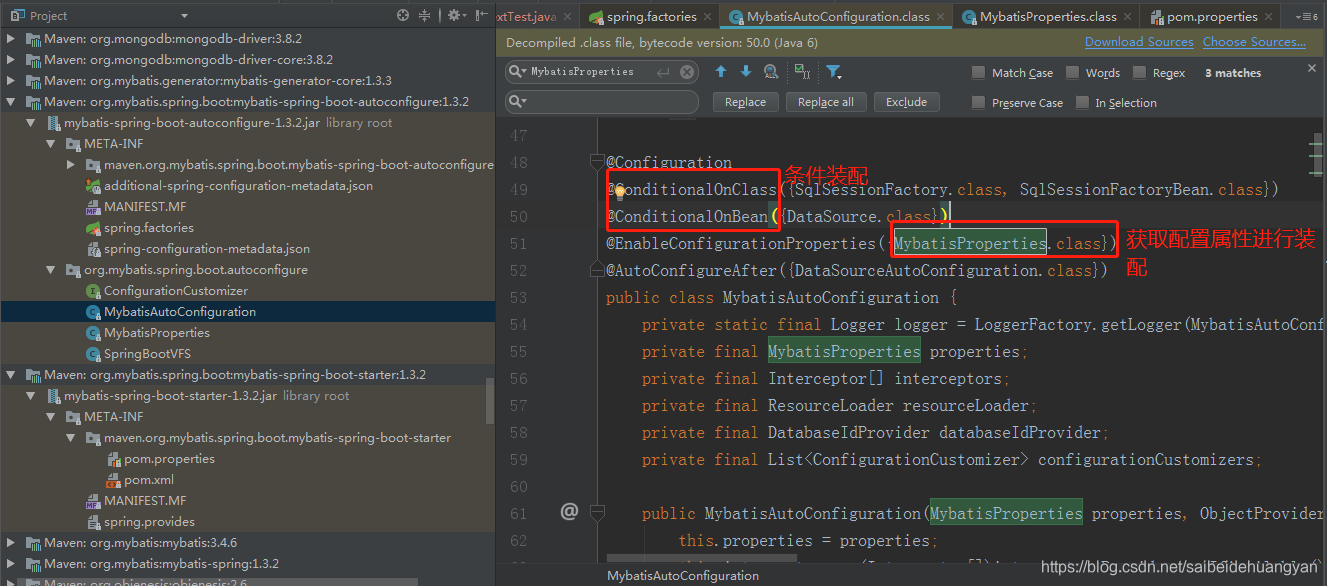Image resolution: width=1327 pixels, height=586 pixels.
Task: Collapse org.mybatis.spring.boot.autoconfigure package
Action: [51, 269]
